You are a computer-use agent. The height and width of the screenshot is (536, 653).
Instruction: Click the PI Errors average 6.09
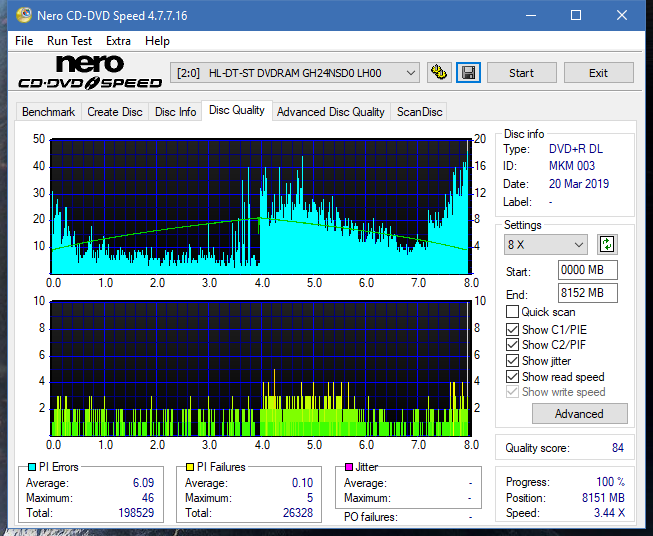coord(143,483)
